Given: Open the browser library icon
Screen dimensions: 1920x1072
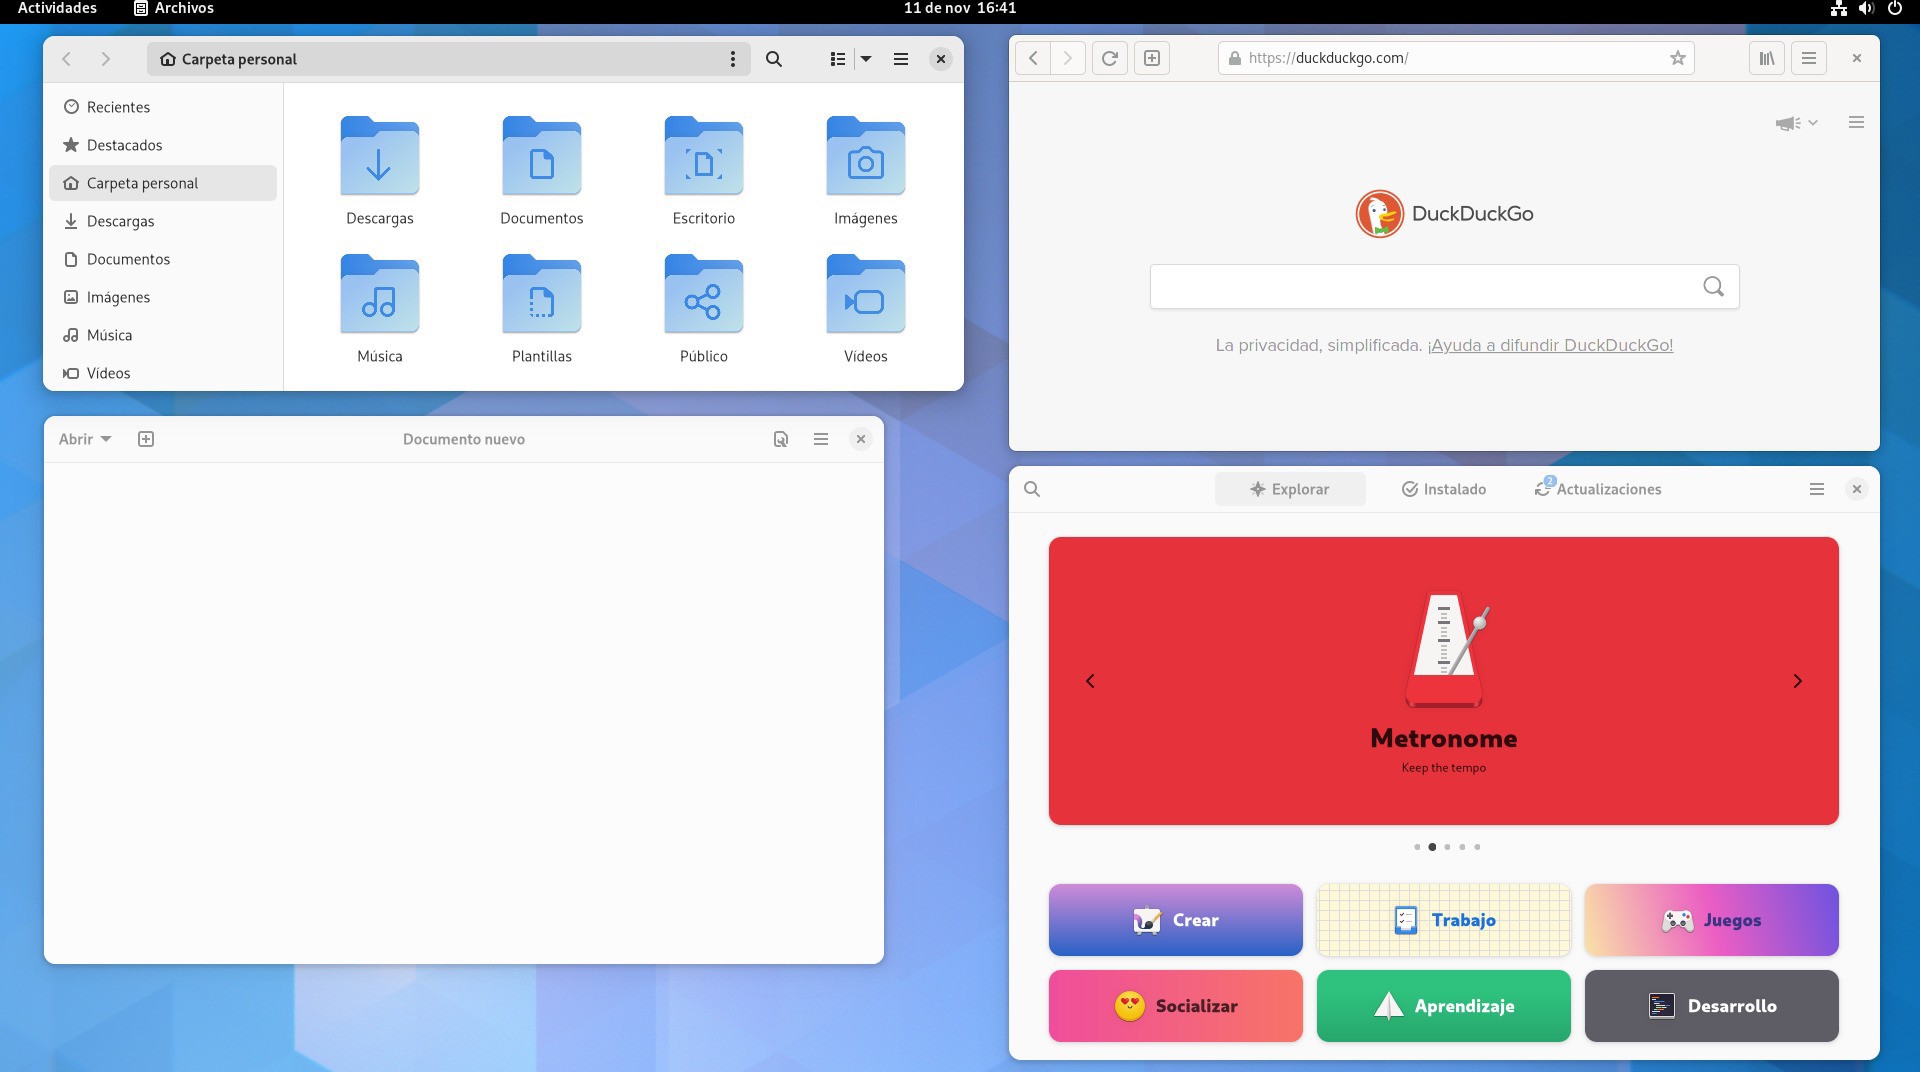Looking at the screenshot, I should 1767,58.
